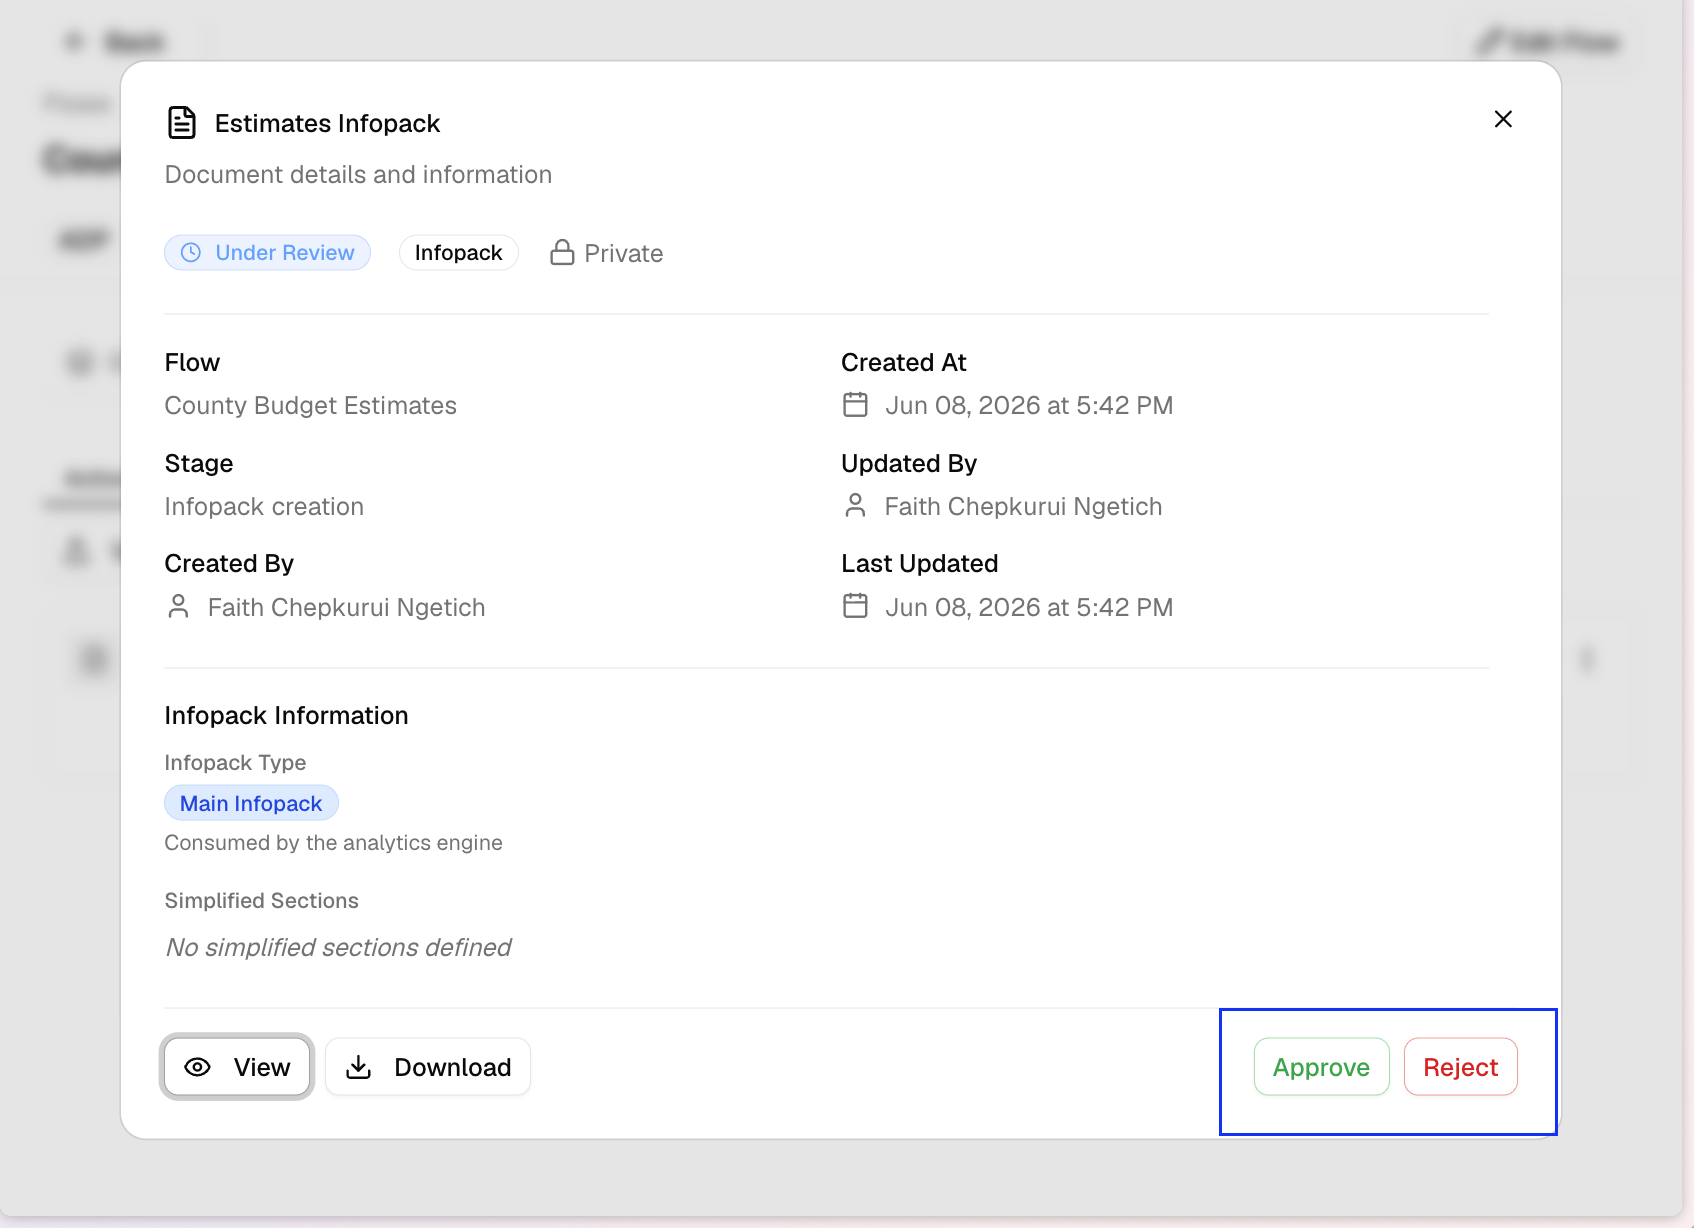The image size is (1694, 1228).
Task: Click the No simplified sections defined text
Action: click(338, 947)
